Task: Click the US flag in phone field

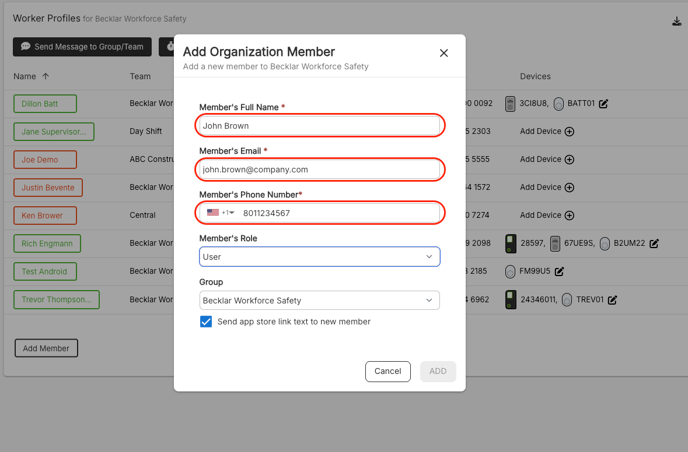Action: pyautogui.click(x=213, y=212)
